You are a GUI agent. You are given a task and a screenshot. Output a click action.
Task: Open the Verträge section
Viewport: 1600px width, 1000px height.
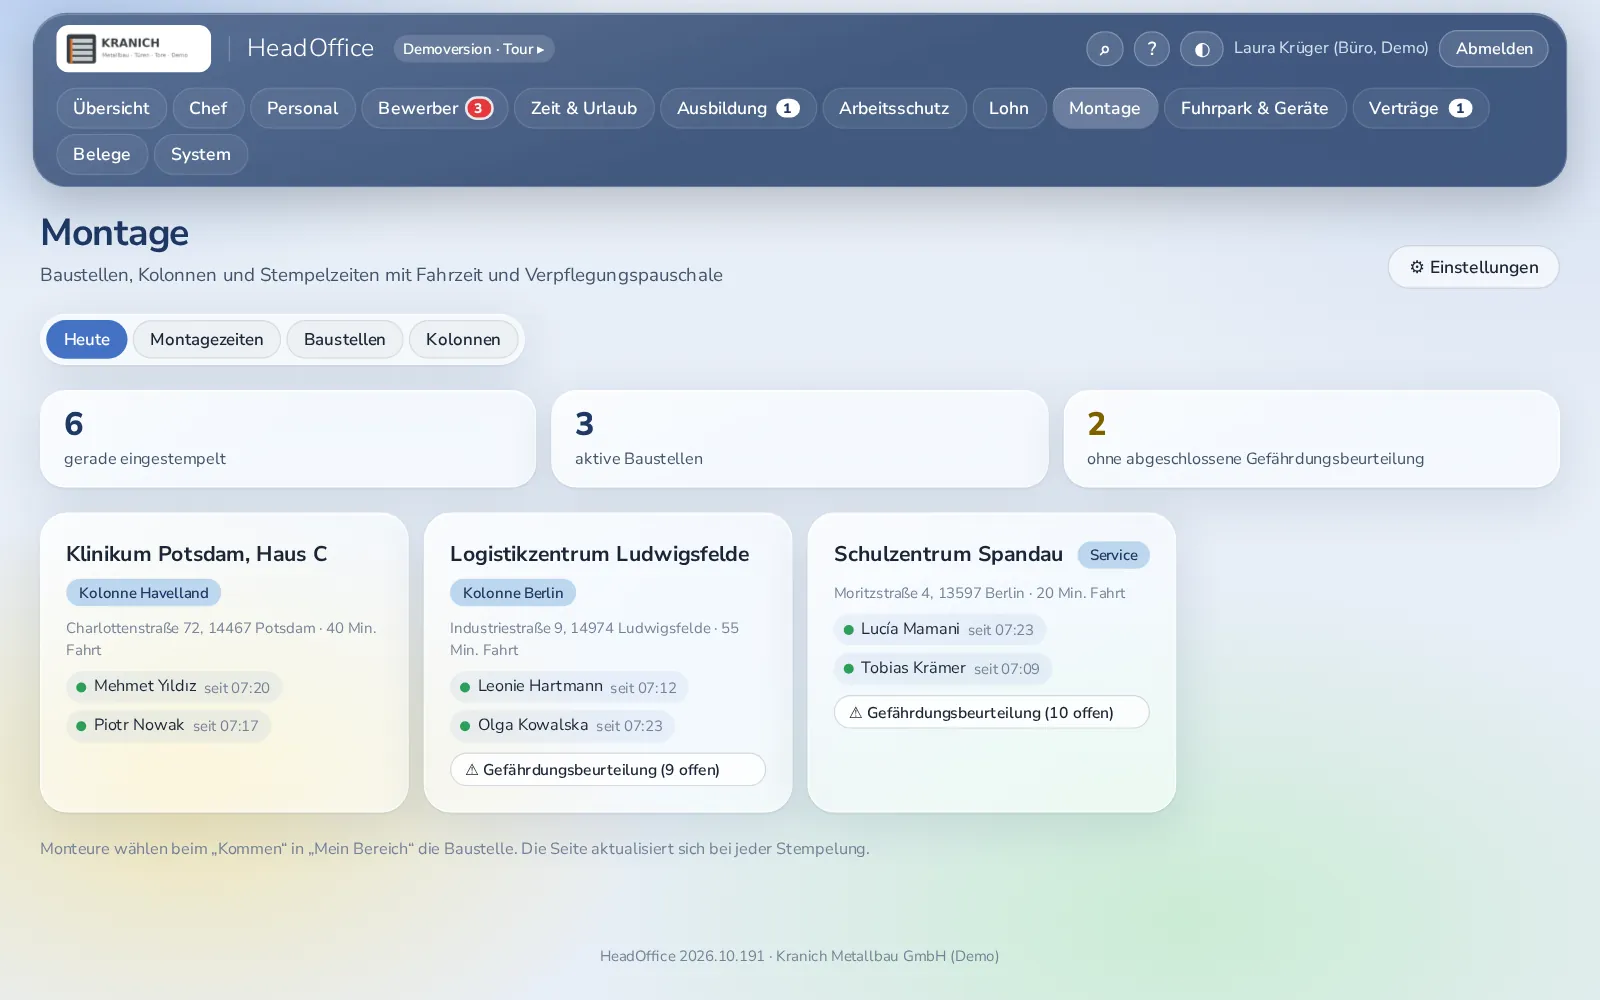click(x=1421, y=108)
